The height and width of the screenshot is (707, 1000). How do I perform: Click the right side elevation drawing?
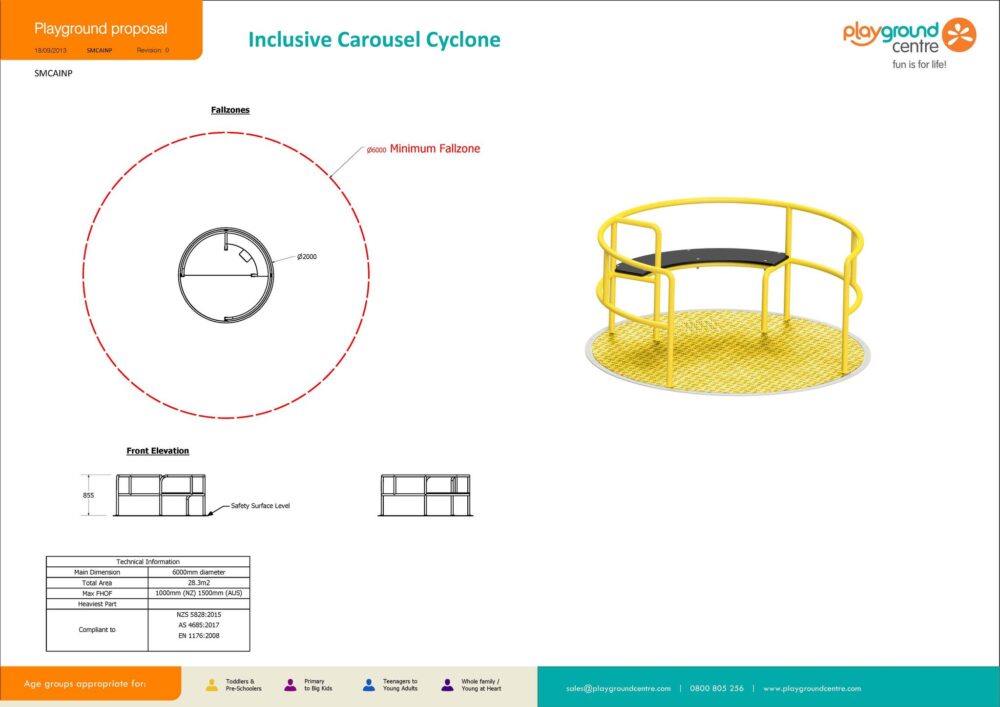[425, 496]
